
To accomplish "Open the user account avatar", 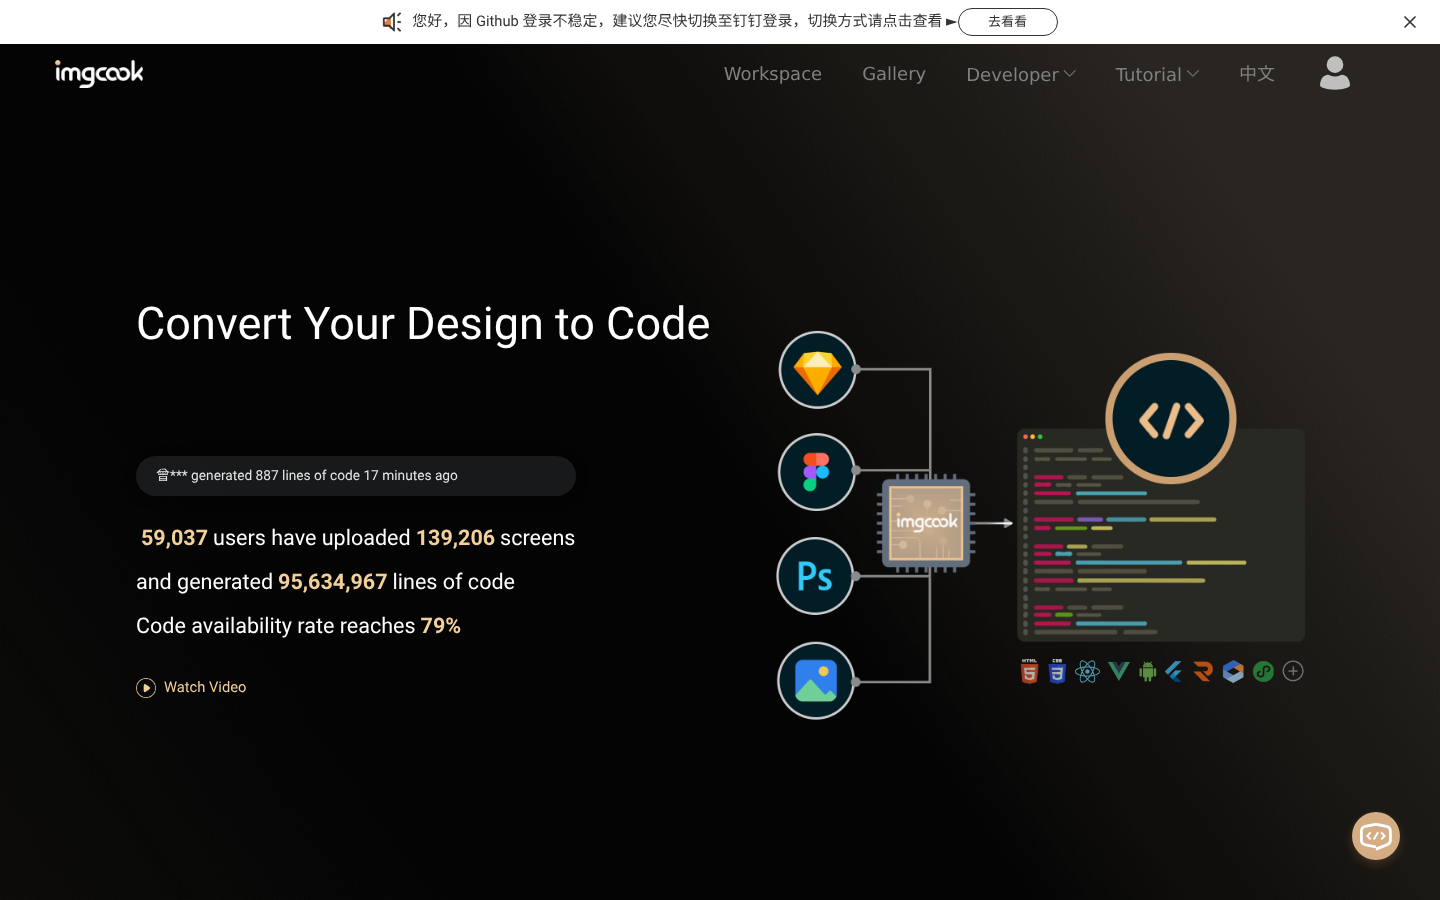I will click(x=1335, y=73).
